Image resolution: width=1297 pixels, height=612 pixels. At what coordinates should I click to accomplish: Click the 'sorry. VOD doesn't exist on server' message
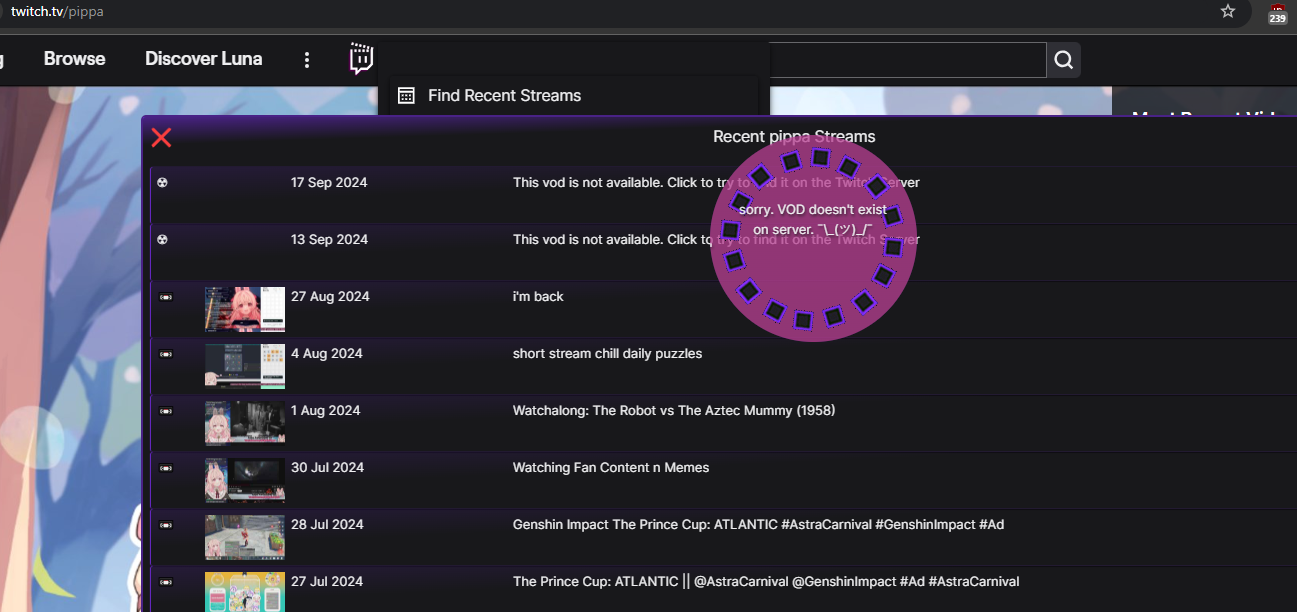click(812, 220)
